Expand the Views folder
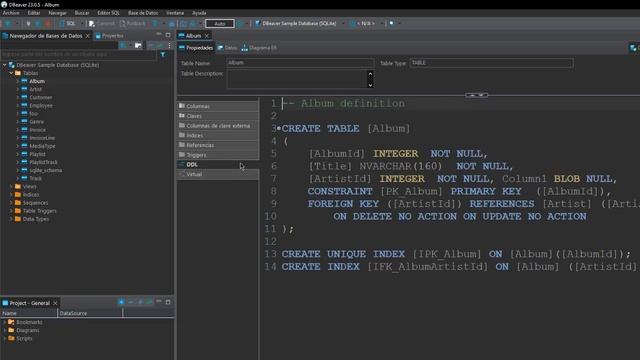Image resolution: width=640 pixels, height=360 pixels. point(11,187)
